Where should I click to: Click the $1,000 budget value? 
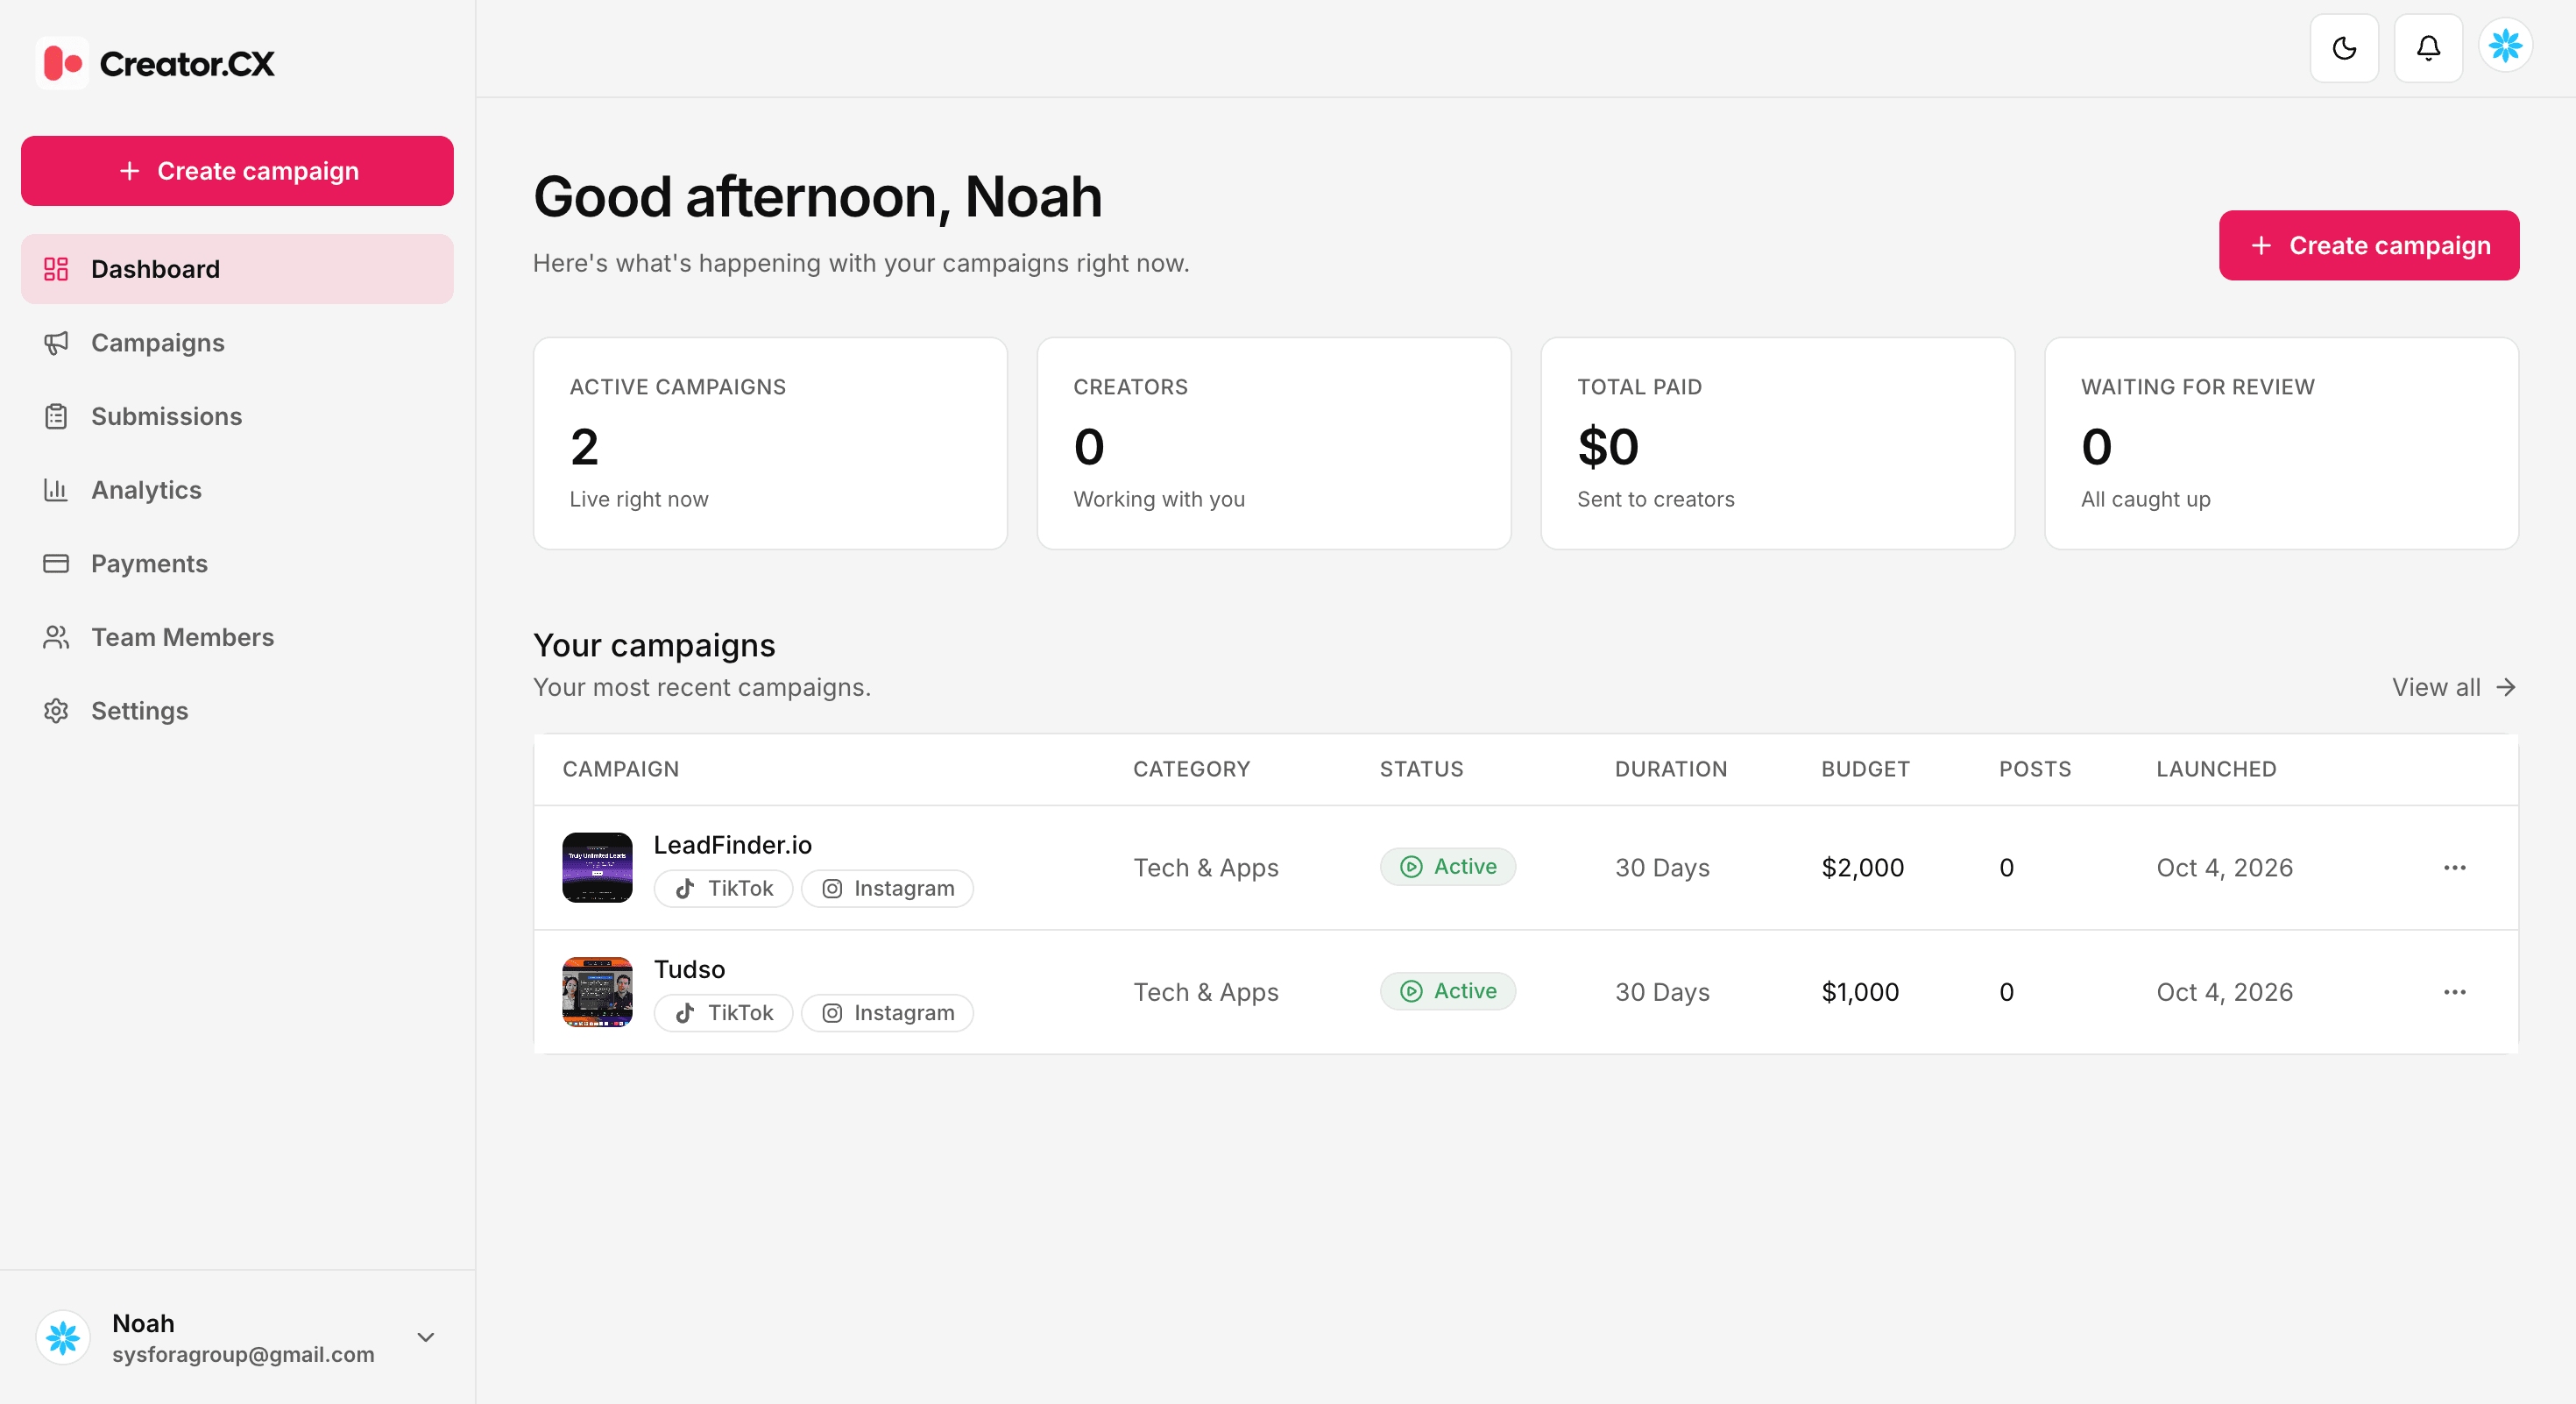(x=1860, y=992)
